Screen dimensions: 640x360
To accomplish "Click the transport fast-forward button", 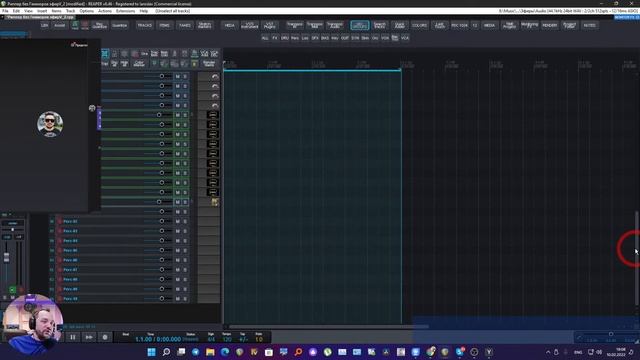I will (89, 337).
